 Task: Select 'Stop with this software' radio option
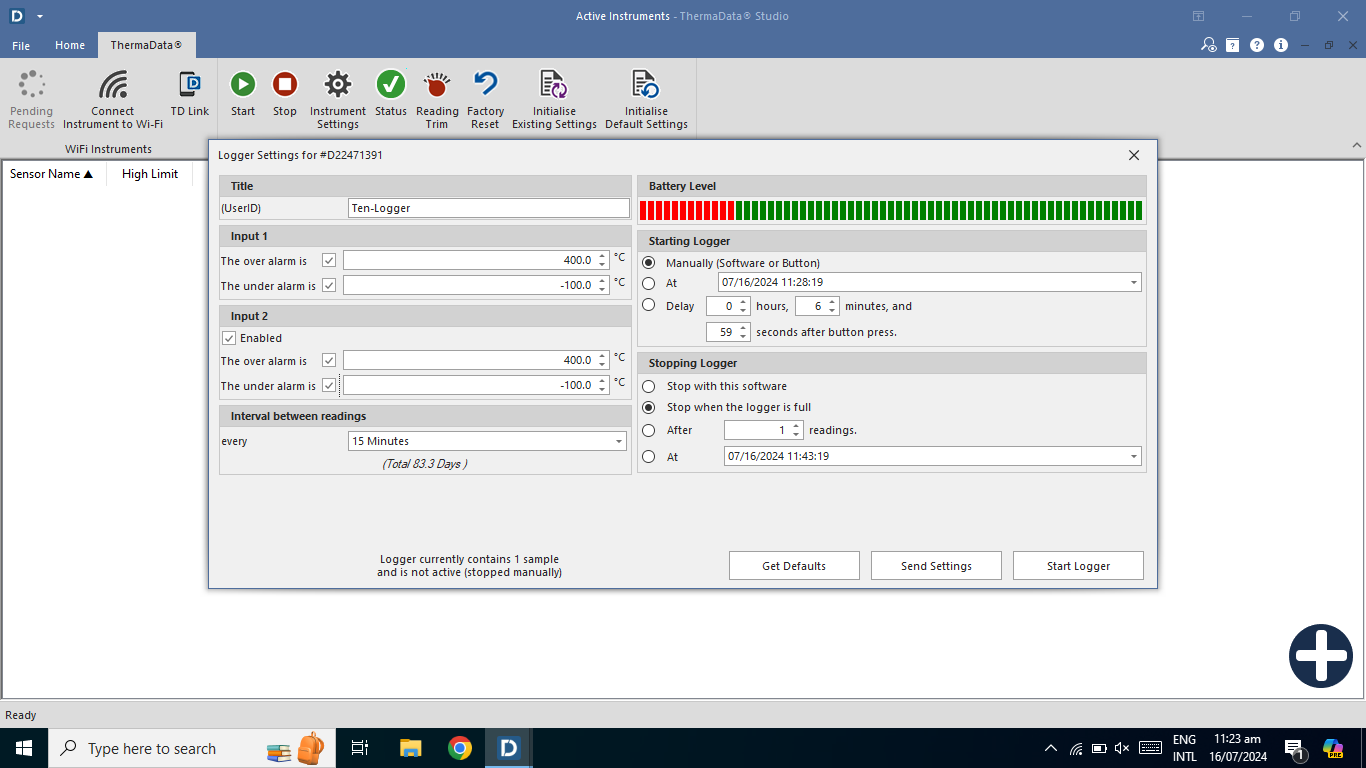point(649,386)
